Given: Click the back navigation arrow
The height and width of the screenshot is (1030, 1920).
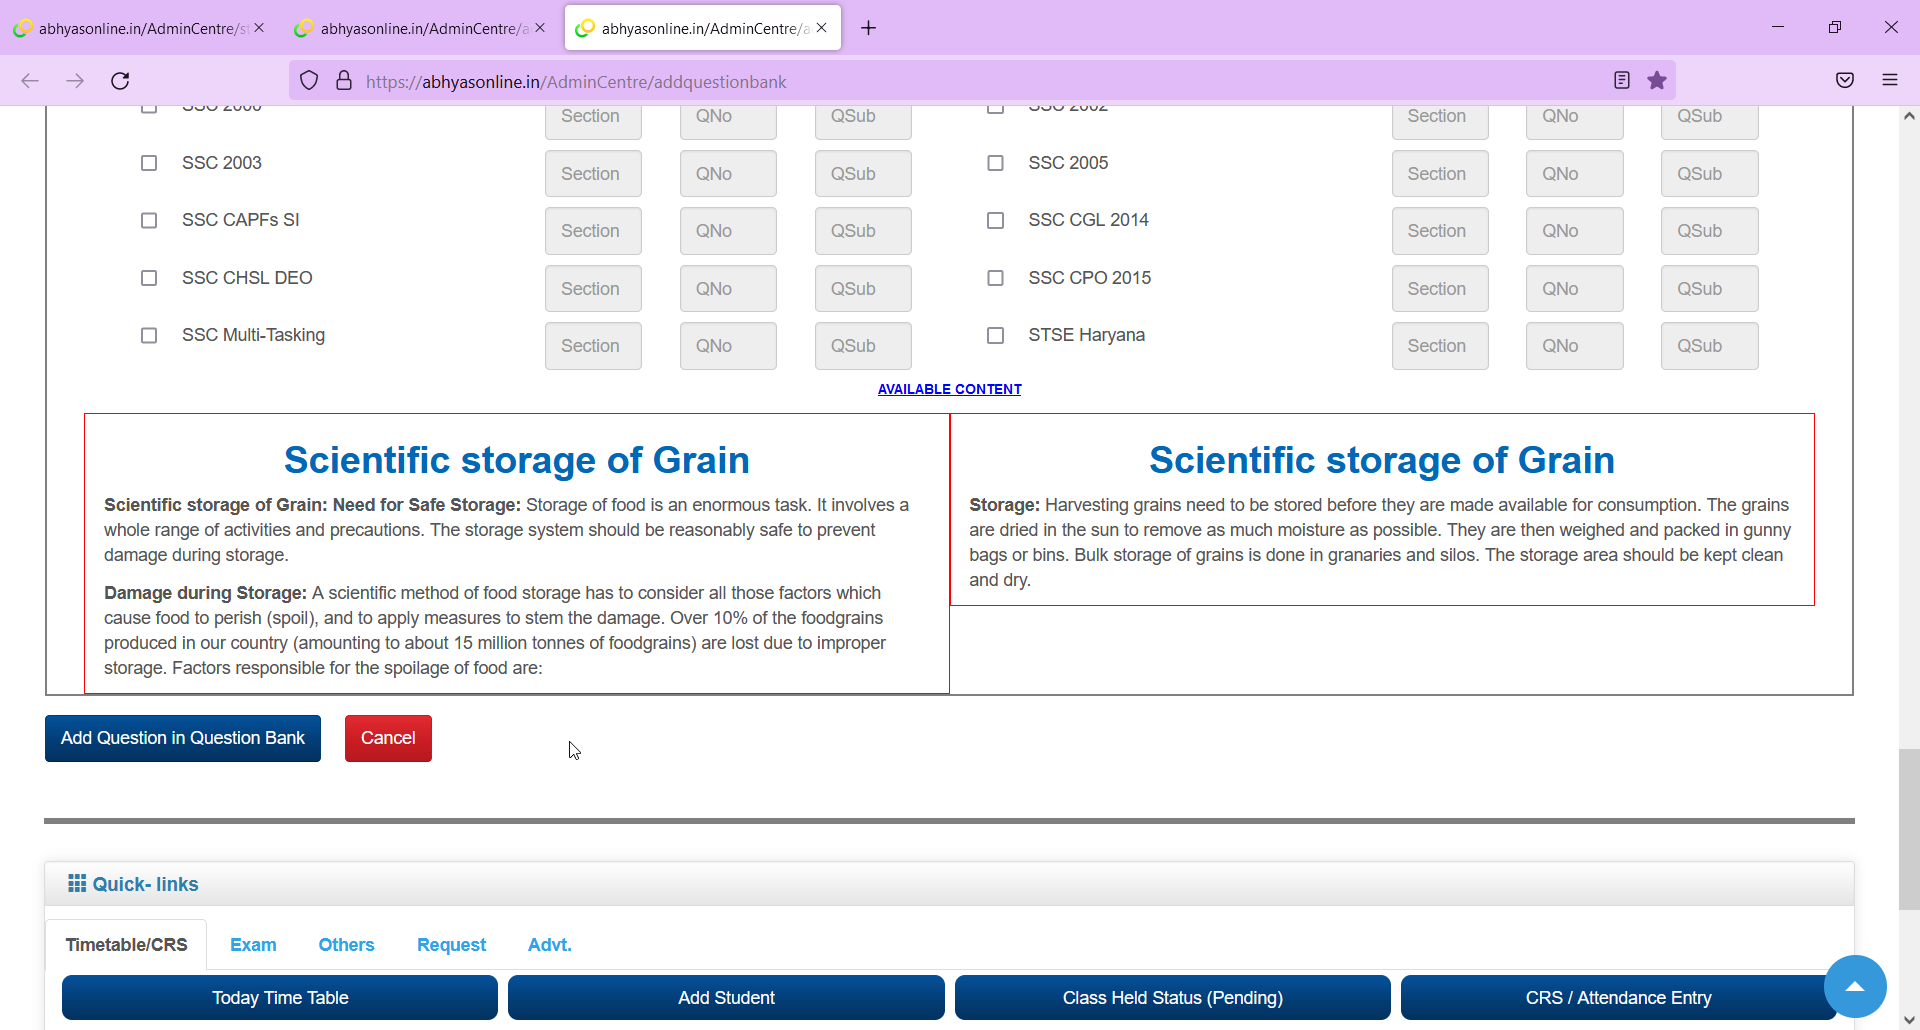Looking at the screenshot, I should [30, 81].
